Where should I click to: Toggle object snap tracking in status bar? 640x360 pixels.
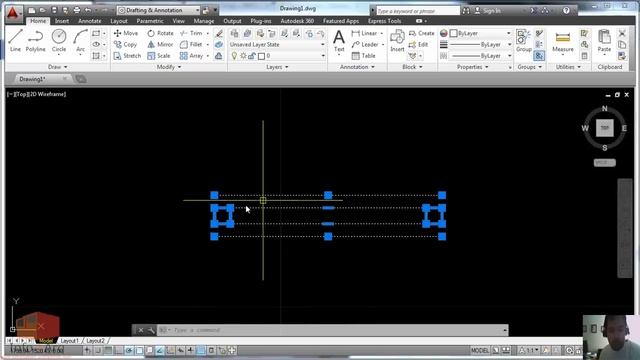[x=160, y=350]
